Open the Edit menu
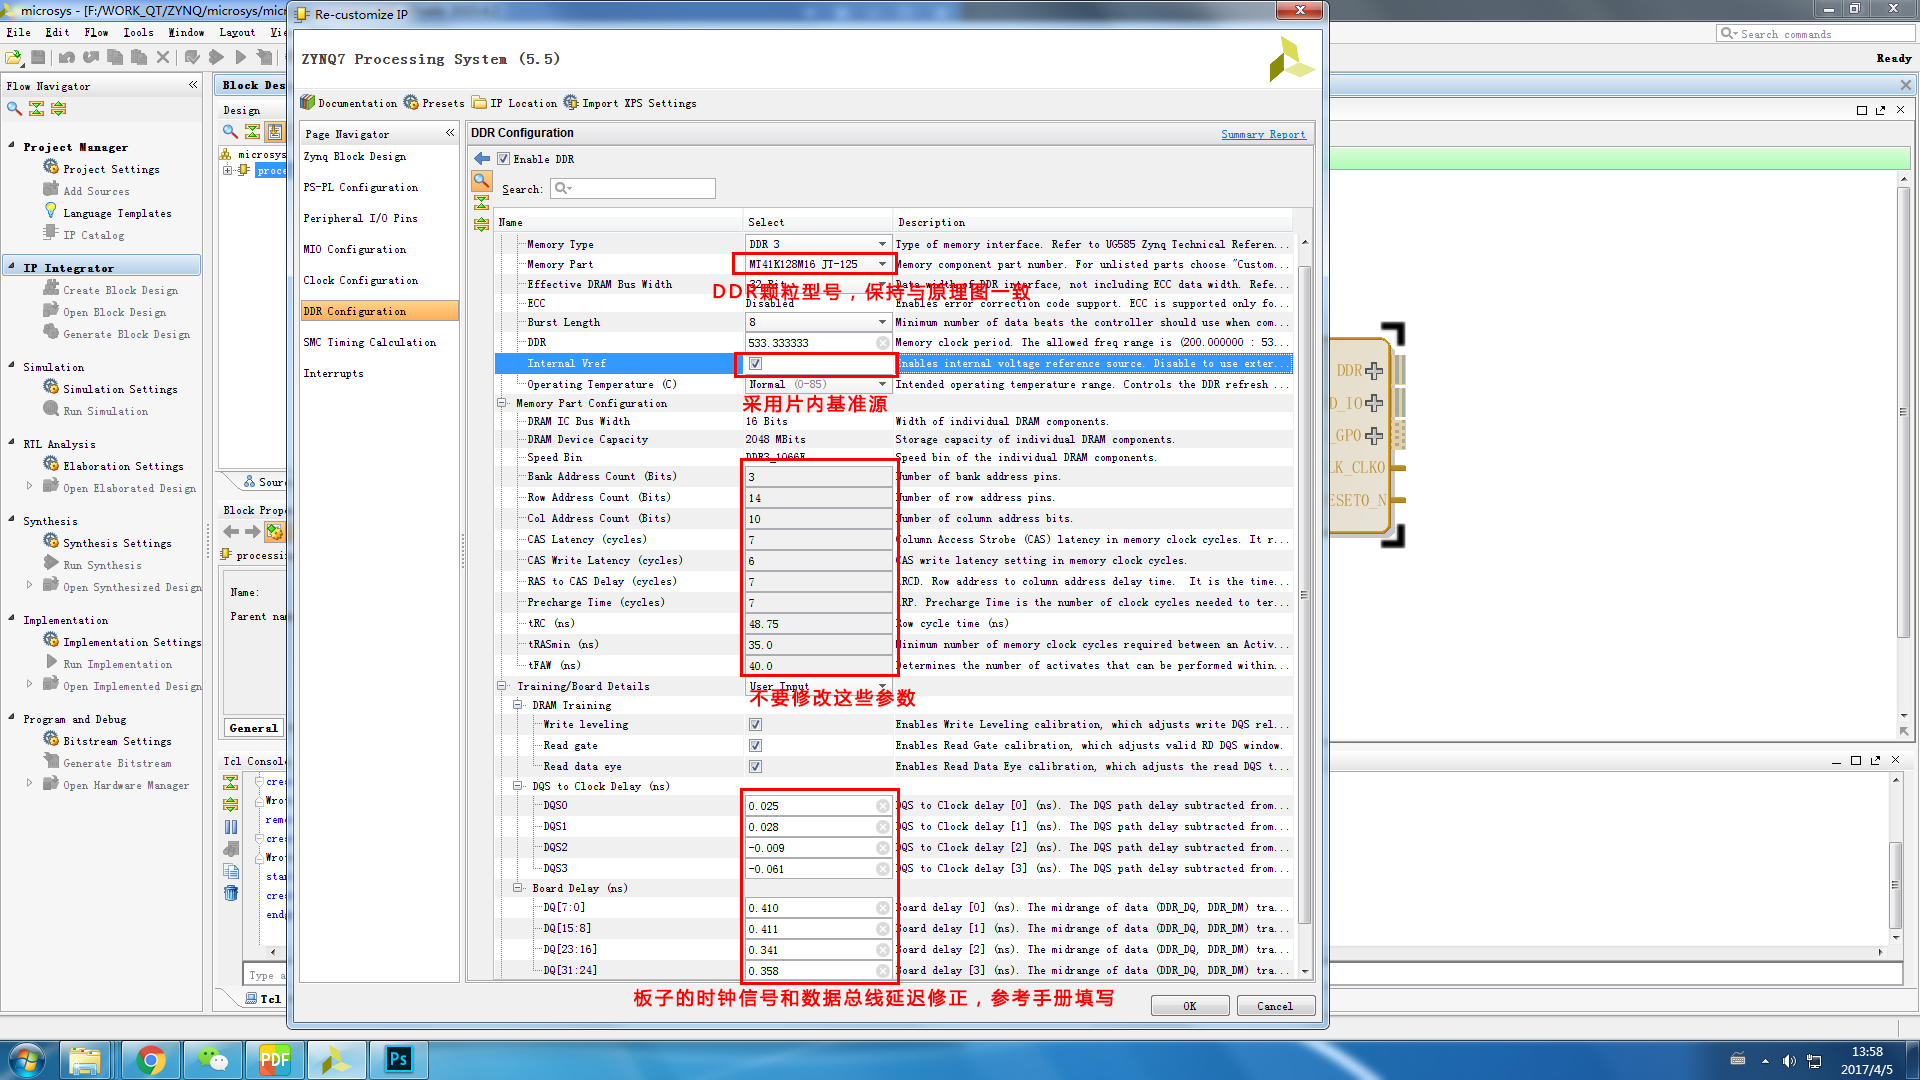Image resolution: width=1920 pixels, height=1080 pixels. pos(57,33)
